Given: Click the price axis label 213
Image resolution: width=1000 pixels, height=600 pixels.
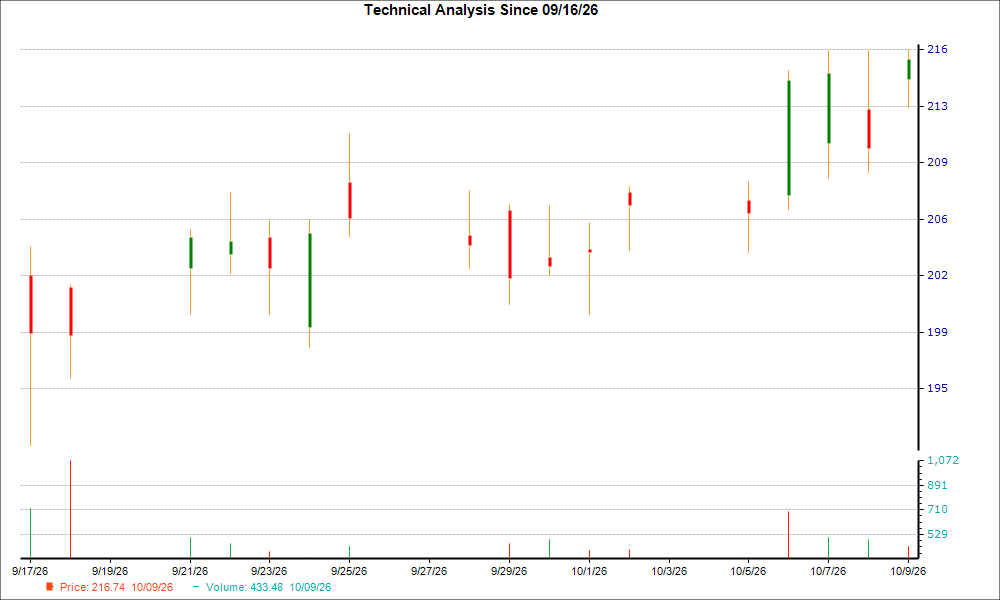Looking at the screenshot, I should (937, 106).
